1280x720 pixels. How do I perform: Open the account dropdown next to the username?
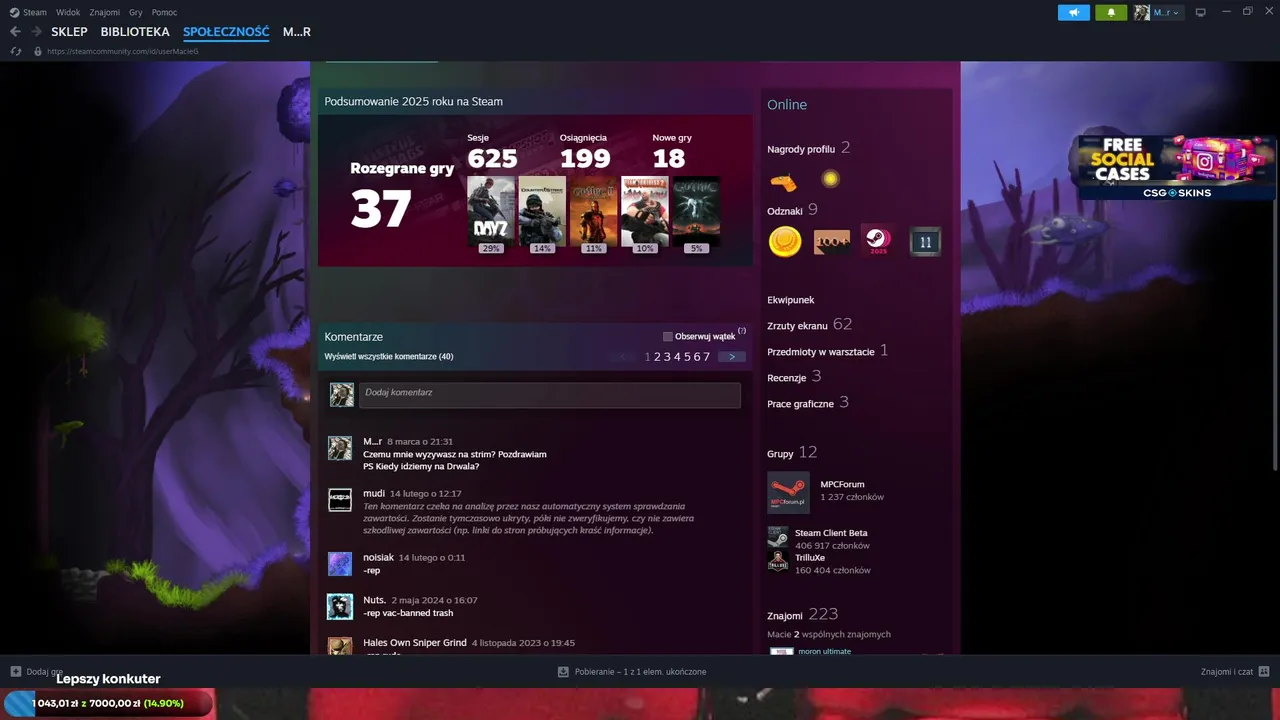point(1167,12)
